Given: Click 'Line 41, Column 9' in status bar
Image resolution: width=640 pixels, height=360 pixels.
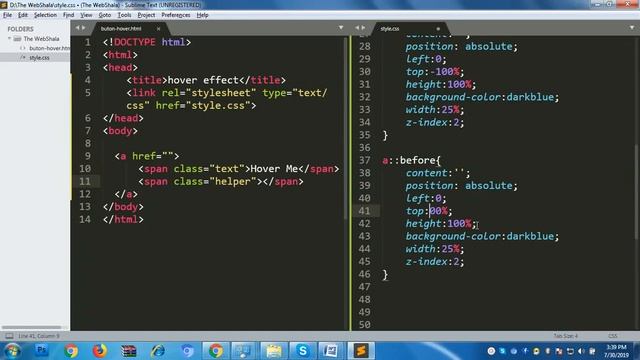Looking at the screenshot, I should pos(39,336).
